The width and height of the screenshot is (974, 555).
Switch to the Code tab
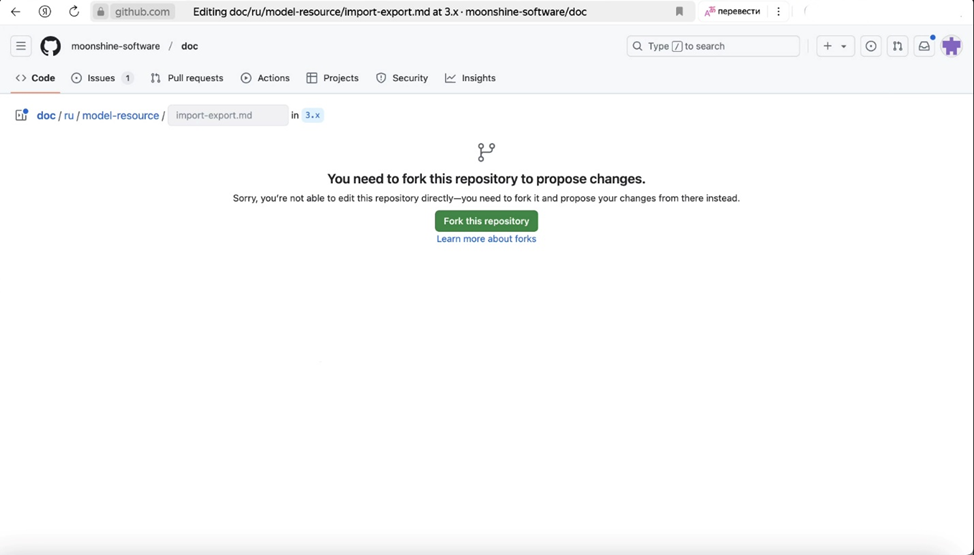[x=35, y=78]
